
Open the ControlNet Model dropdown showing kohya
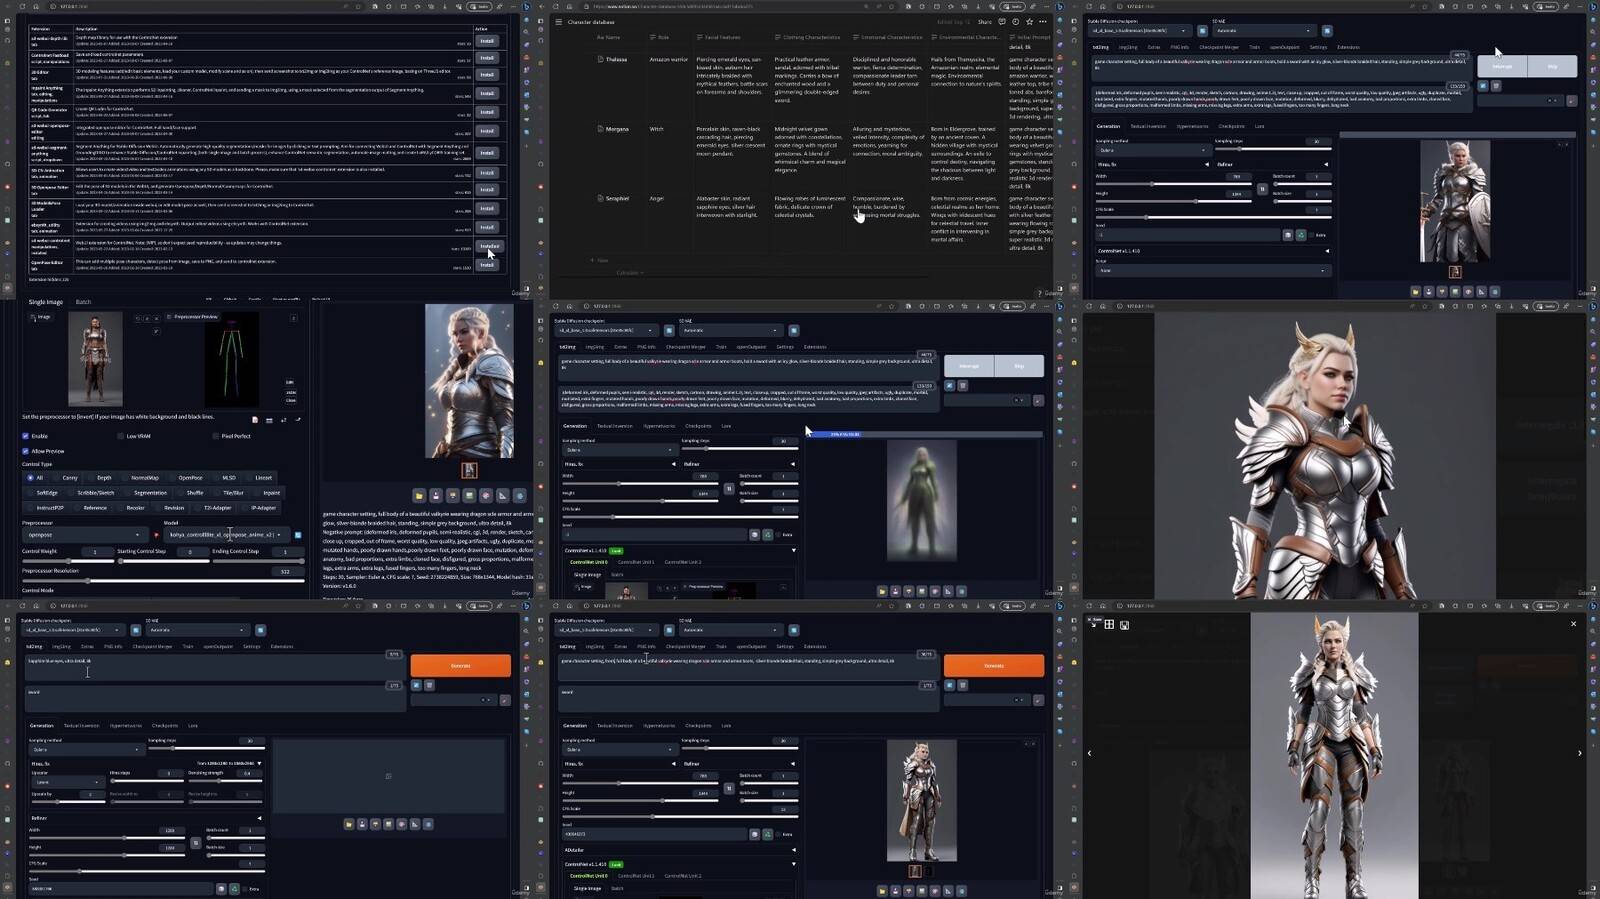[x=226, y=535]
